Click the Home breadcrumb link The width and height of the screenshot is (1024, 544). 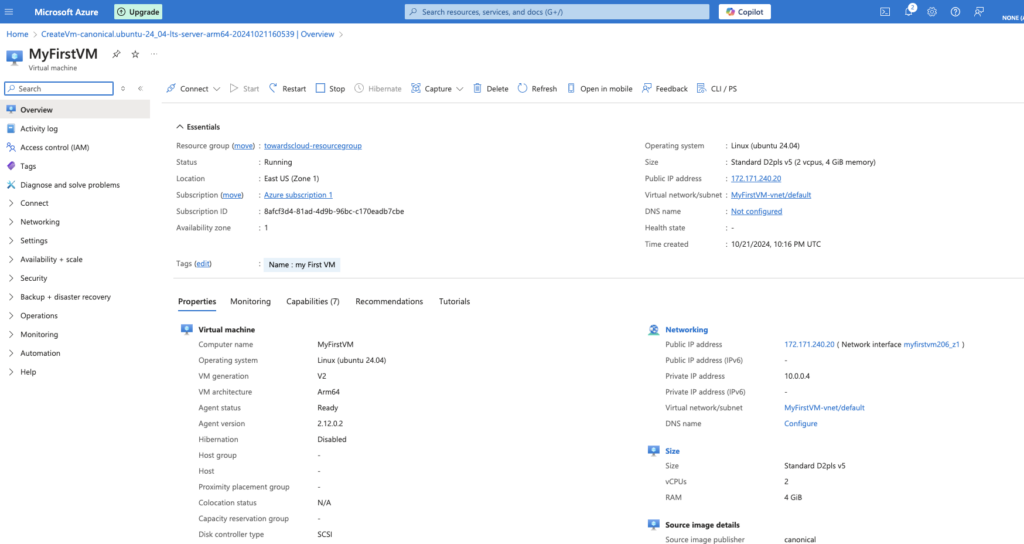pyautogui.click(x=17, y=34)
